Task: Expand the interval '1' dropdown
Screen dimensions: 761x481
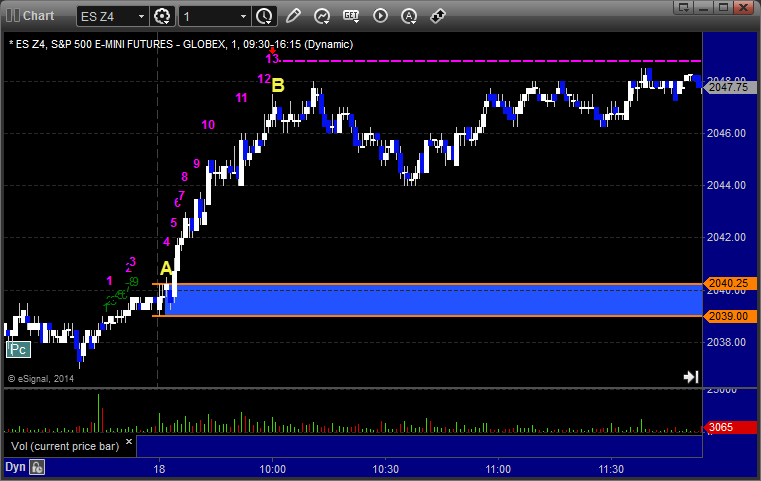Action: pyautogui.click(x=244, y=17)
